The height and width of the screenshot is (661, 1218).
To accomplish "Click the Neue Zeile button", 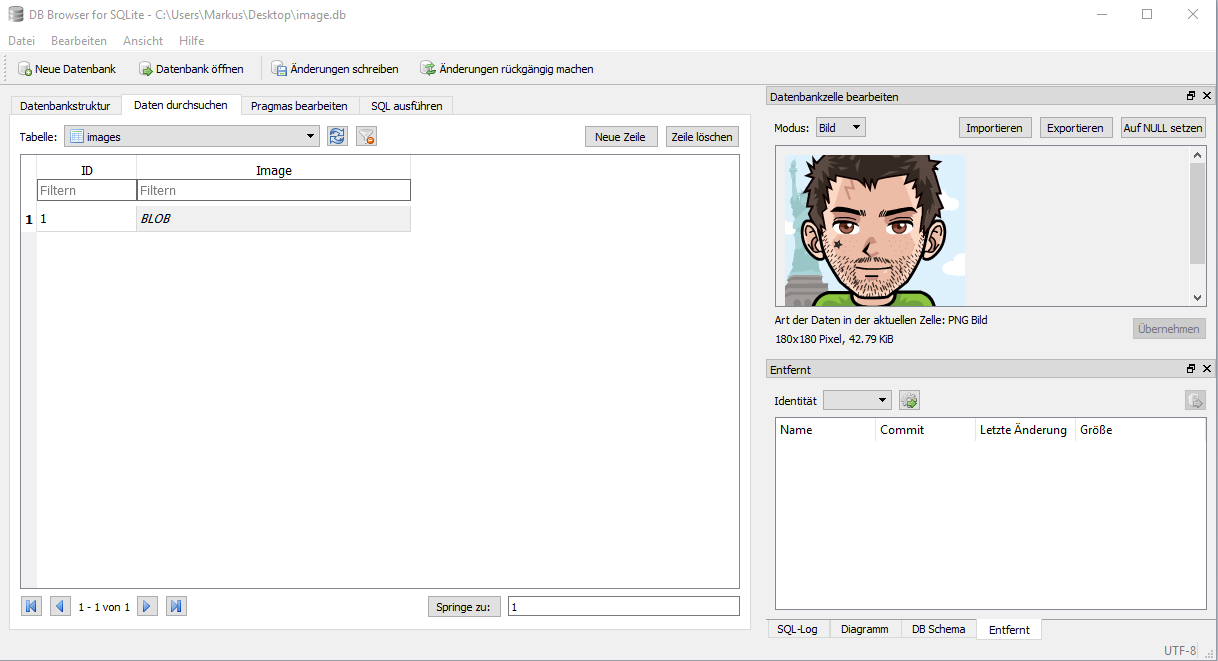I will point(620,137).
